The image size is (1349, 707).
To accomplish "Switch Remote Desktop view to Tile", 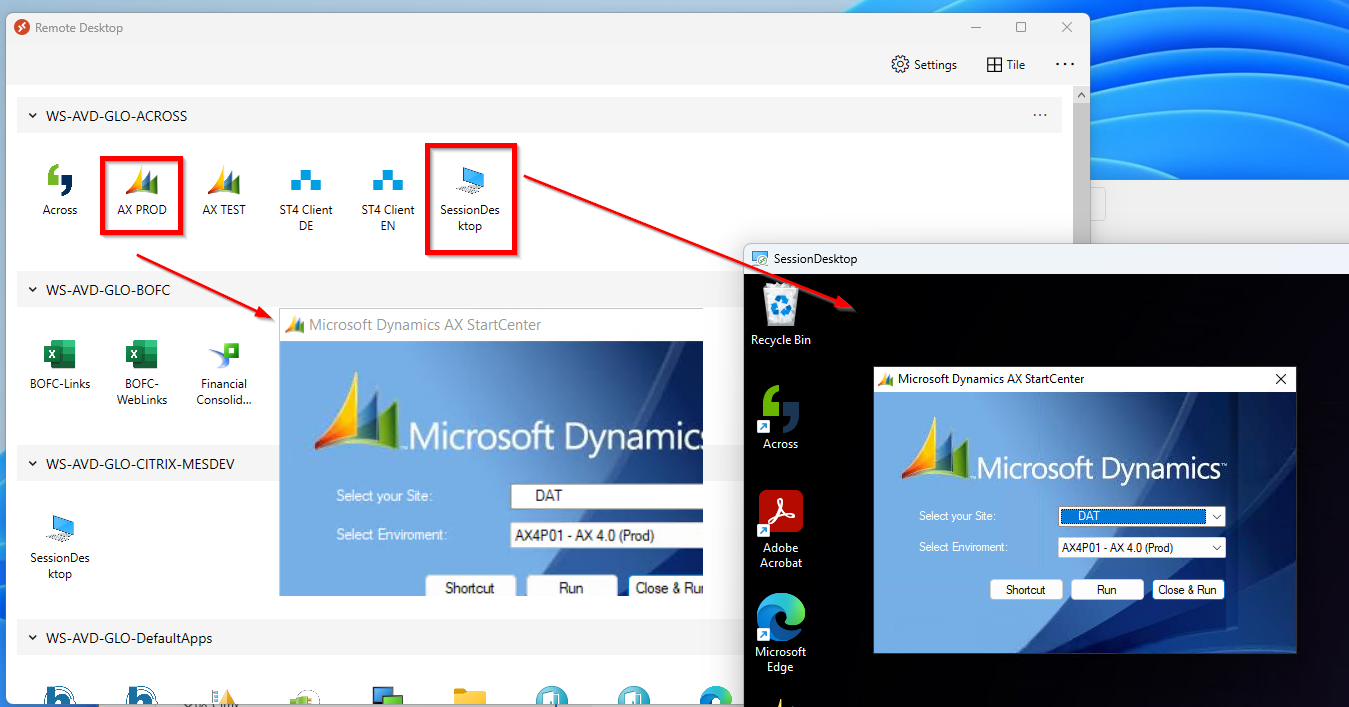I will pos(1006,64).
